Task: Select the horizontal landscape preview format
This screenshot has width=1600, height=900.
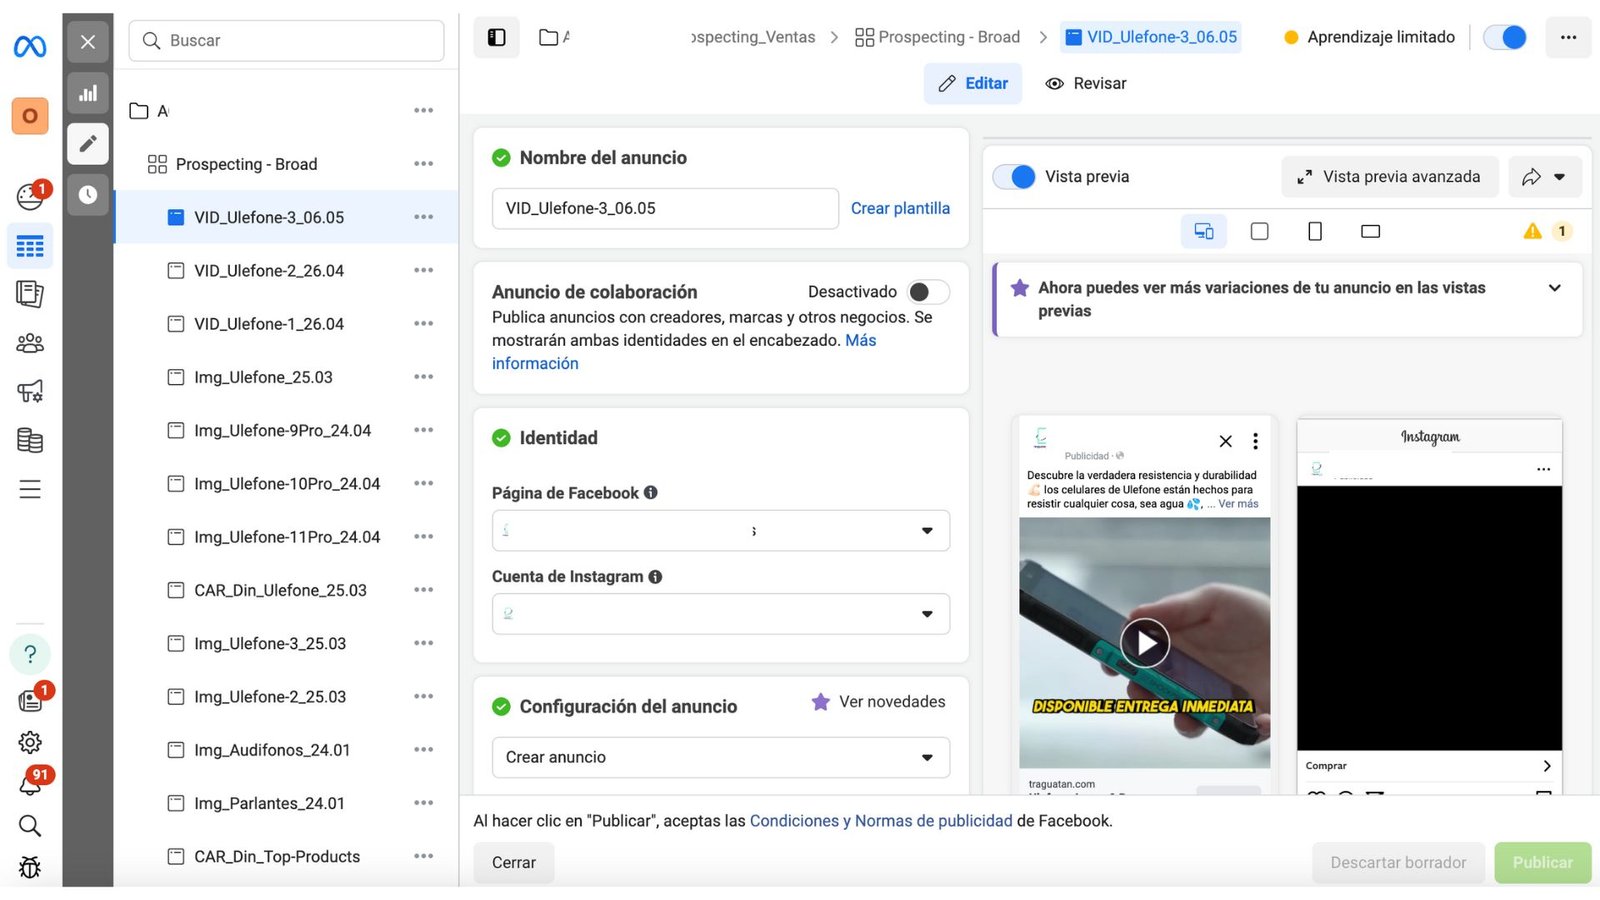Action: [1371, 231]
